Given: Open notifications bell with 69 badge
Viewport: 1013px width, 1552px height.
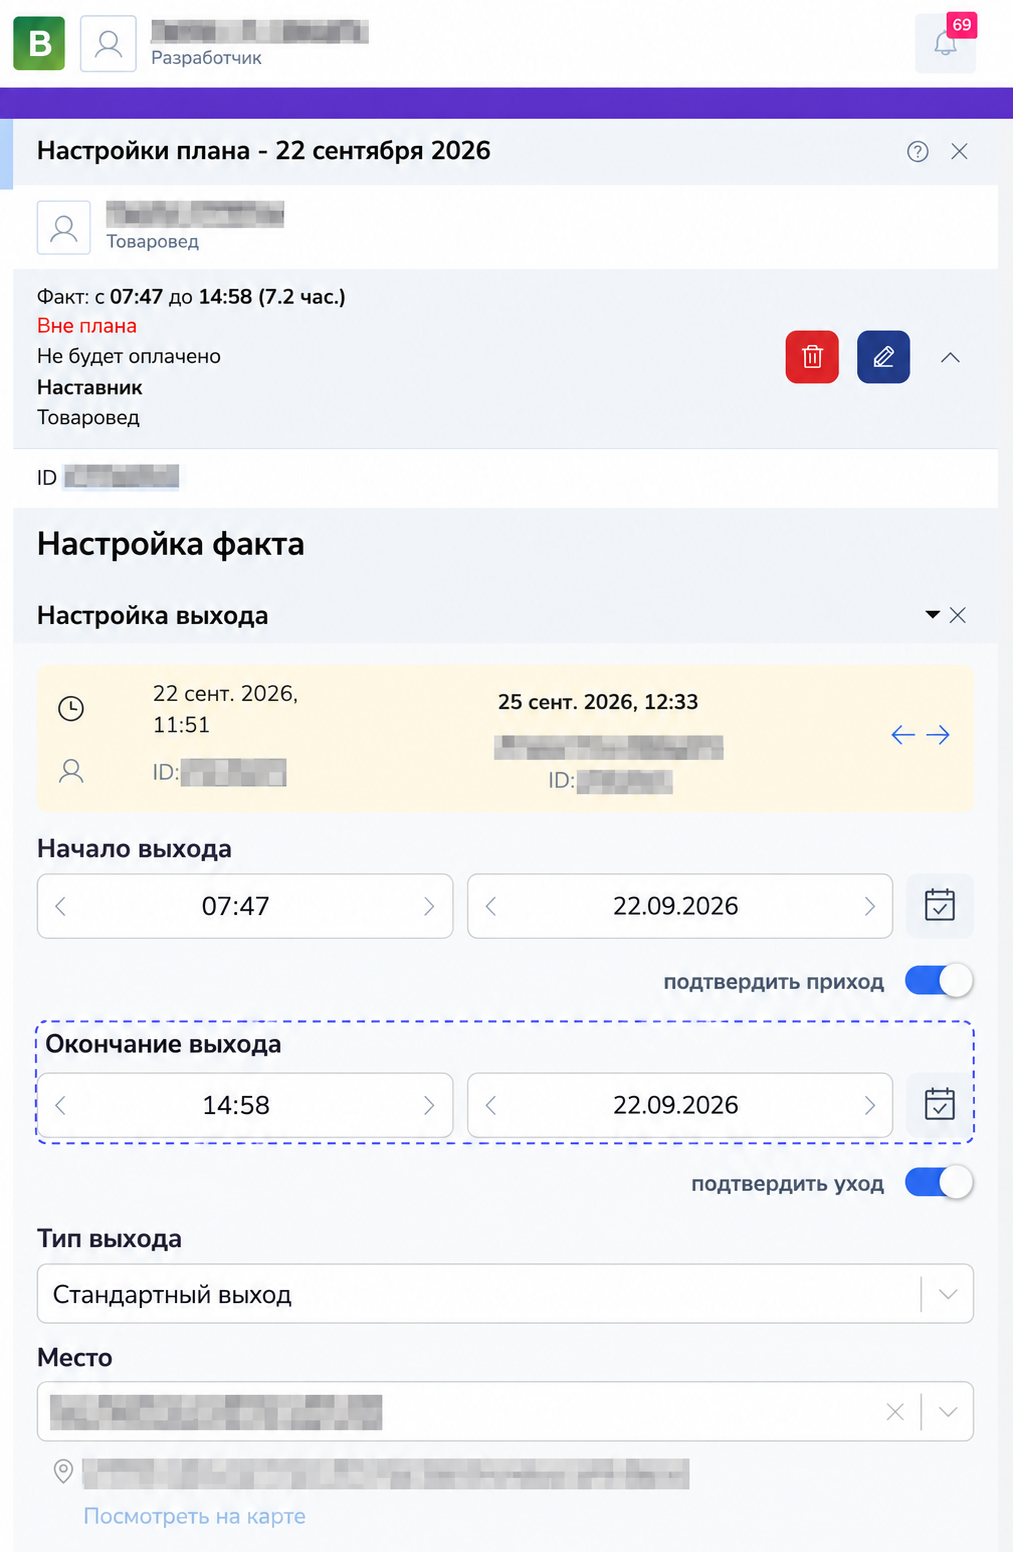Looking at the screenshot, I should tap(945, 44).
